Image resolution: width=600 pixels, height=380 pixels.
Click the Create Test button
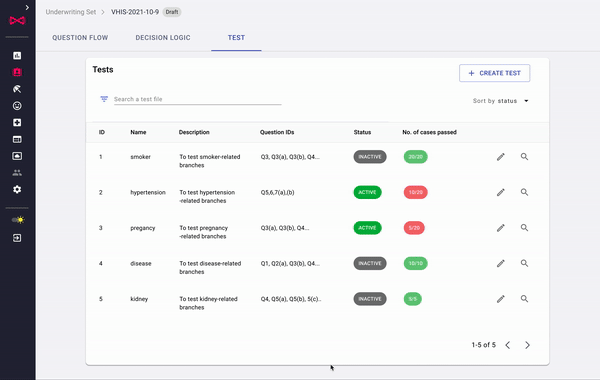(494, 73)
